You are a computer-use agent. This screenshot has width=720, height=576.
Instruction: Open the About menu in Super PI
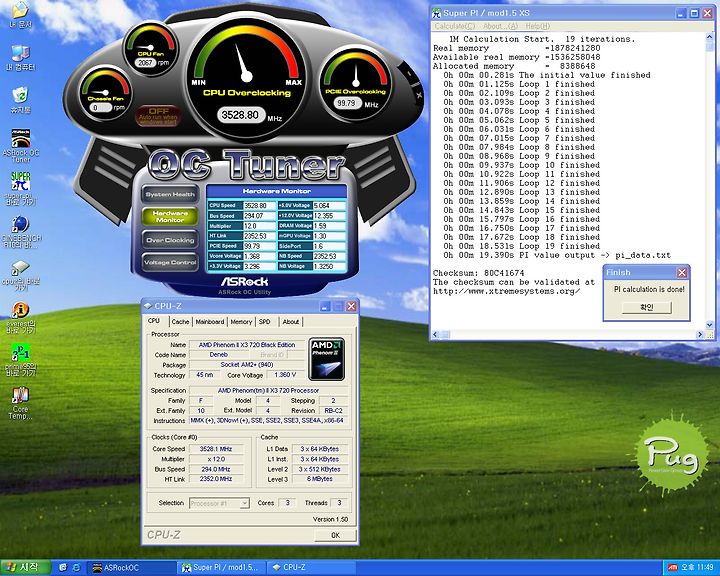(x=500, y=26)
